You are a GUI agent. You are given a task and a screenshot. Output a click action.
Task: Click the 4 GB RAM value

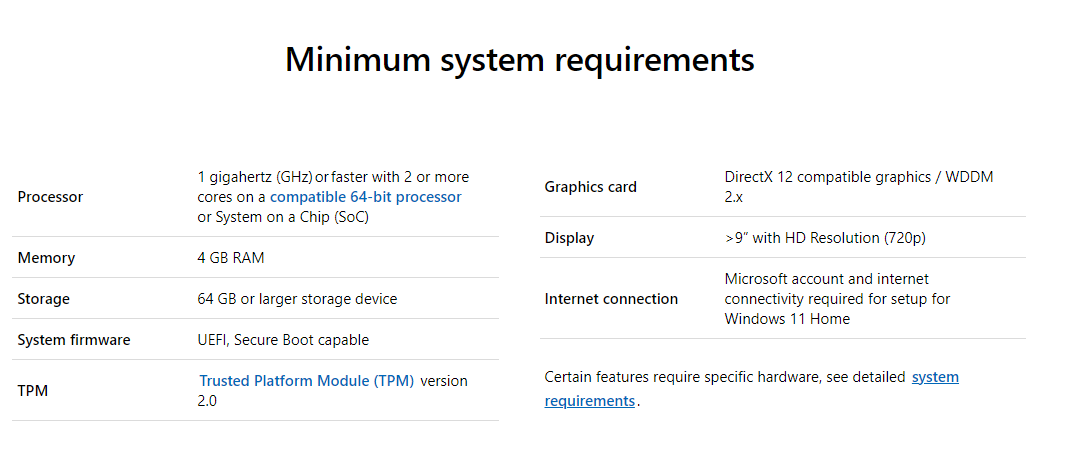point(231,258)
